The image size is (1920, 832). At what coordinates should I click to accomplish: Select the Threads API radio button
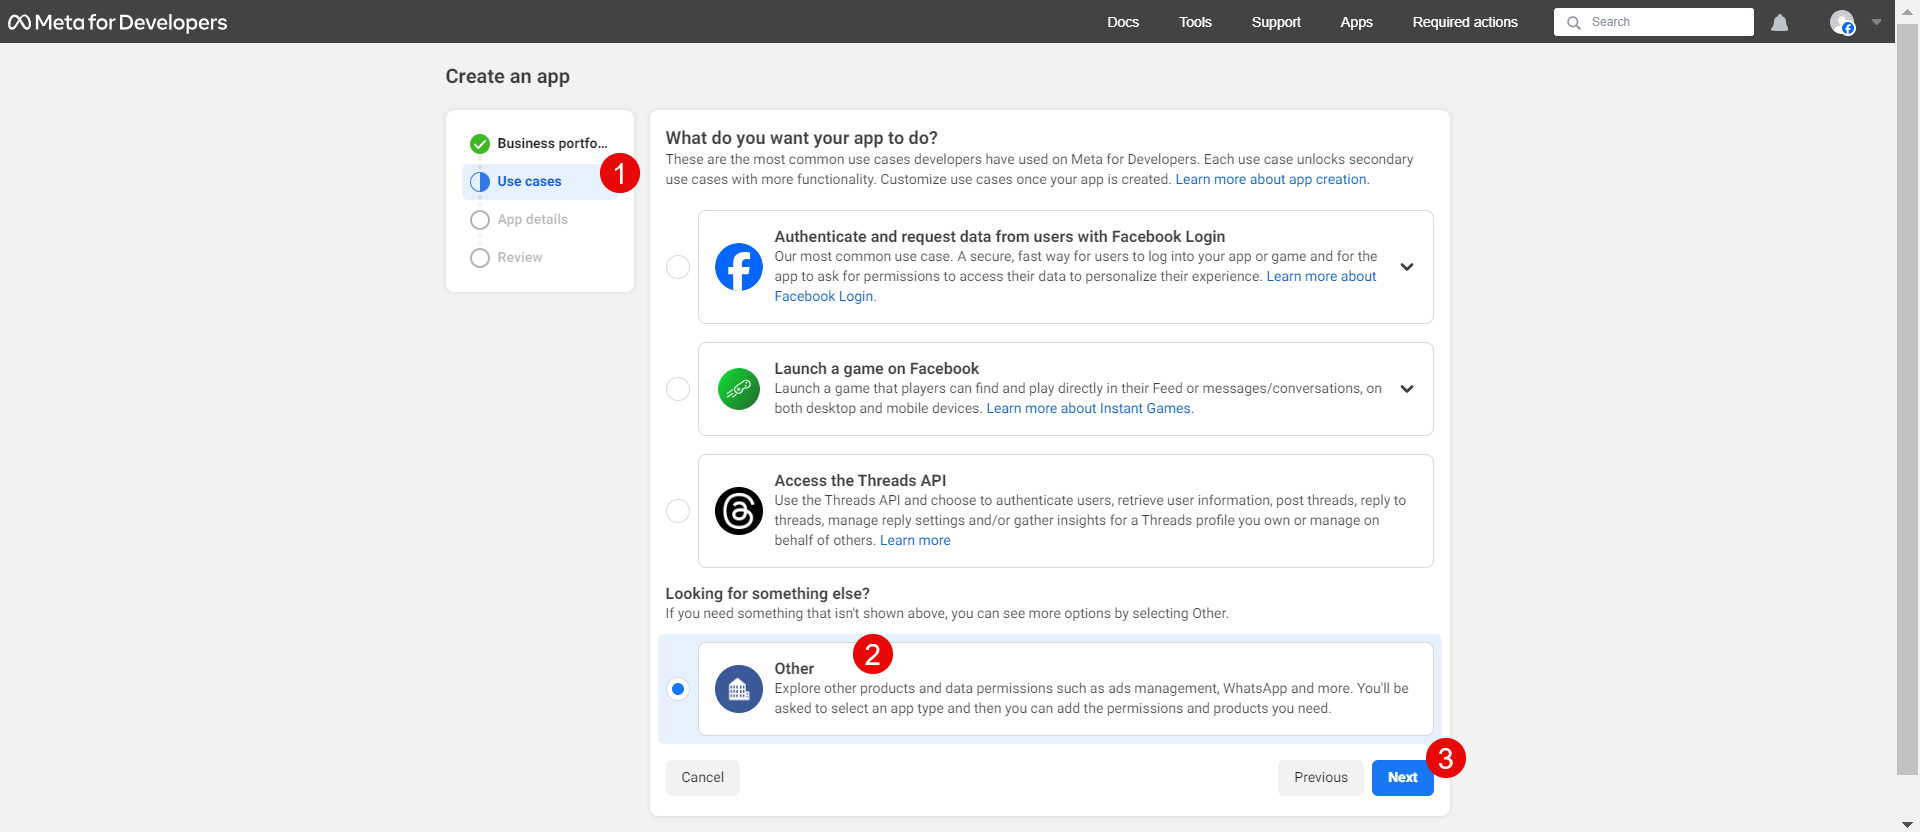678,511
